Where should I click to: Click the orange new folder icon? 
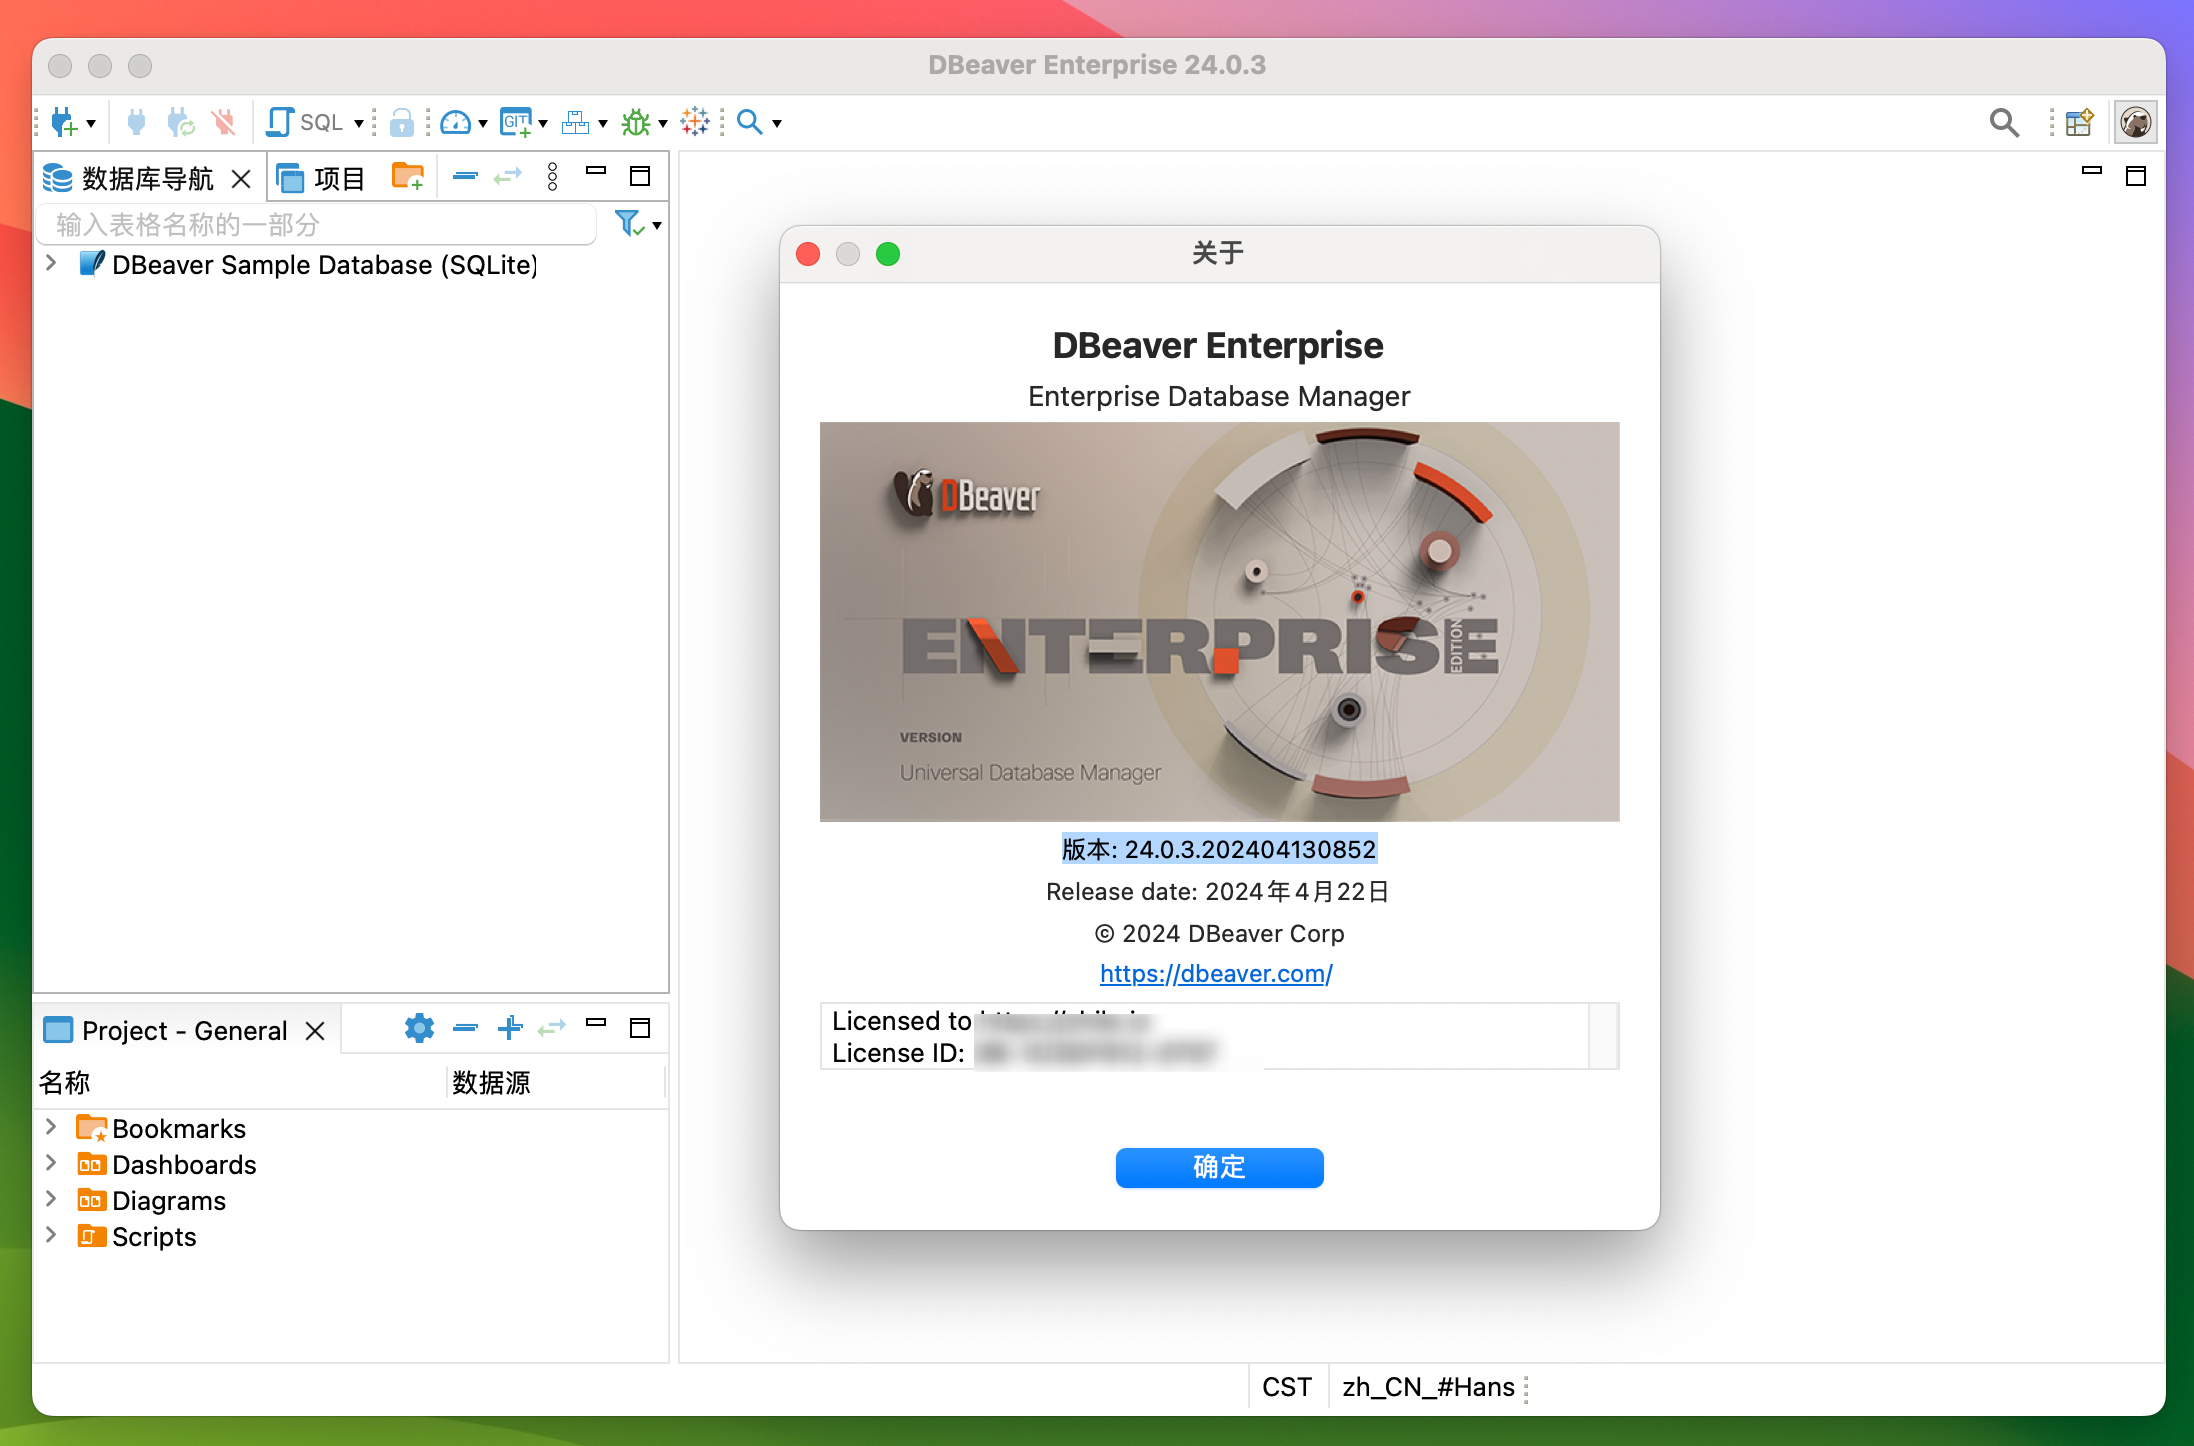[x=408, y=177]
